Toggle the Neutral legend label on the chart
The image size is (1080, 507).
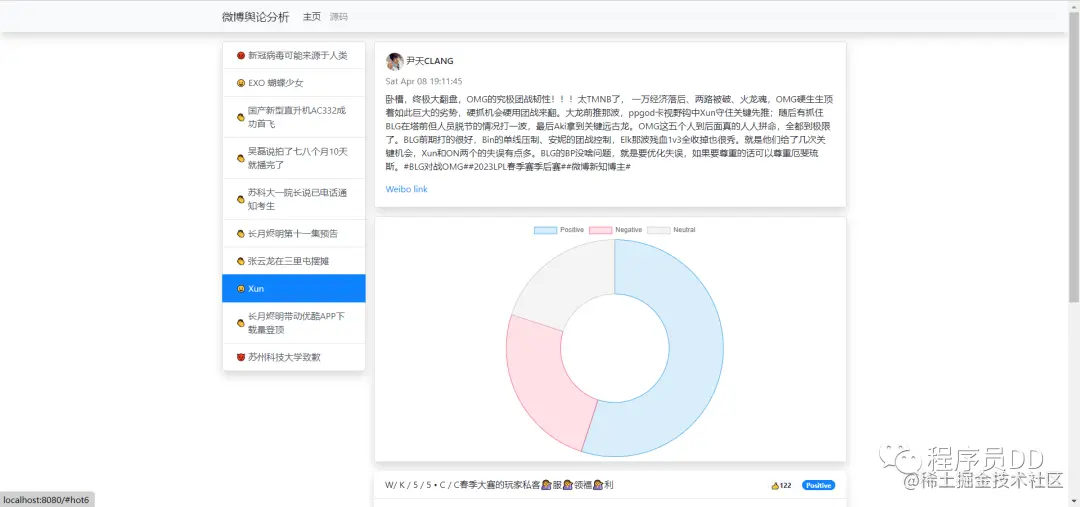(684, 229)
